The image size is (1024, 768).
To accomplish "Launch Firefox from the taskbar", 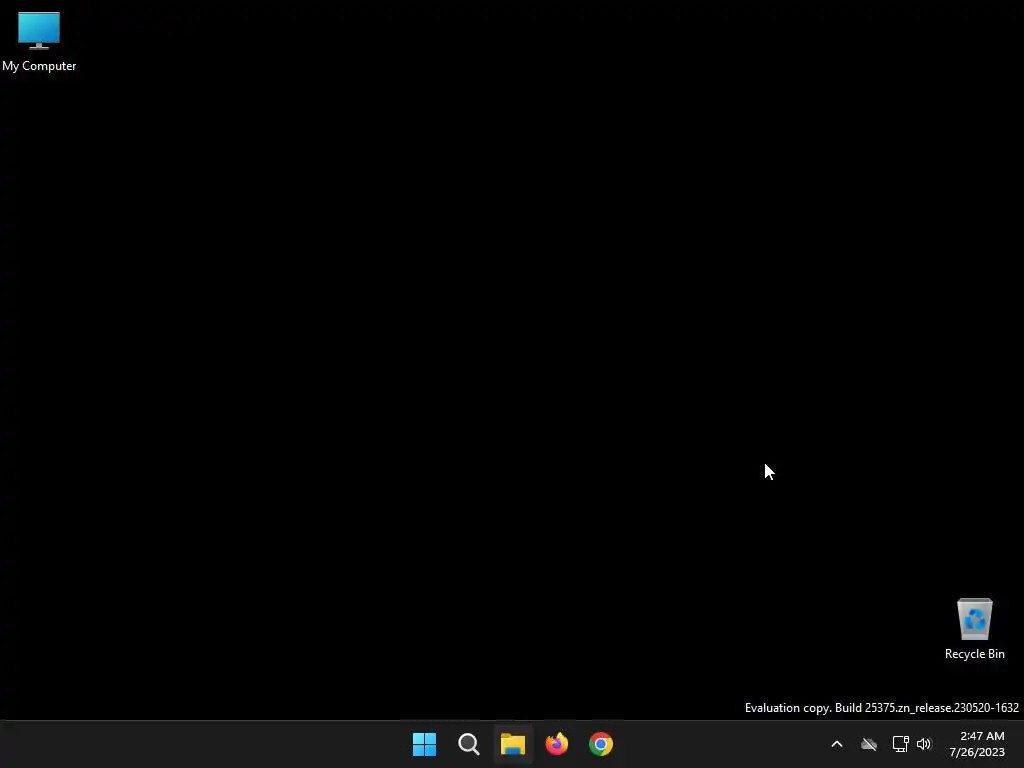I will [x=557, y=744].
